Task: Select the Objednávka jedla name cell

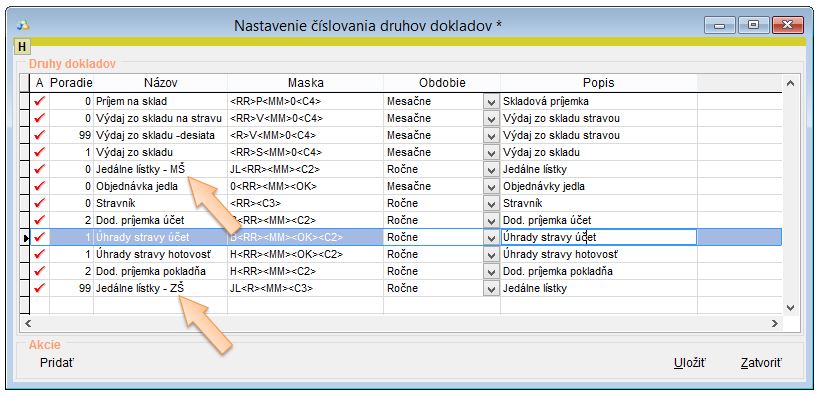Action: tap(160, 186)
